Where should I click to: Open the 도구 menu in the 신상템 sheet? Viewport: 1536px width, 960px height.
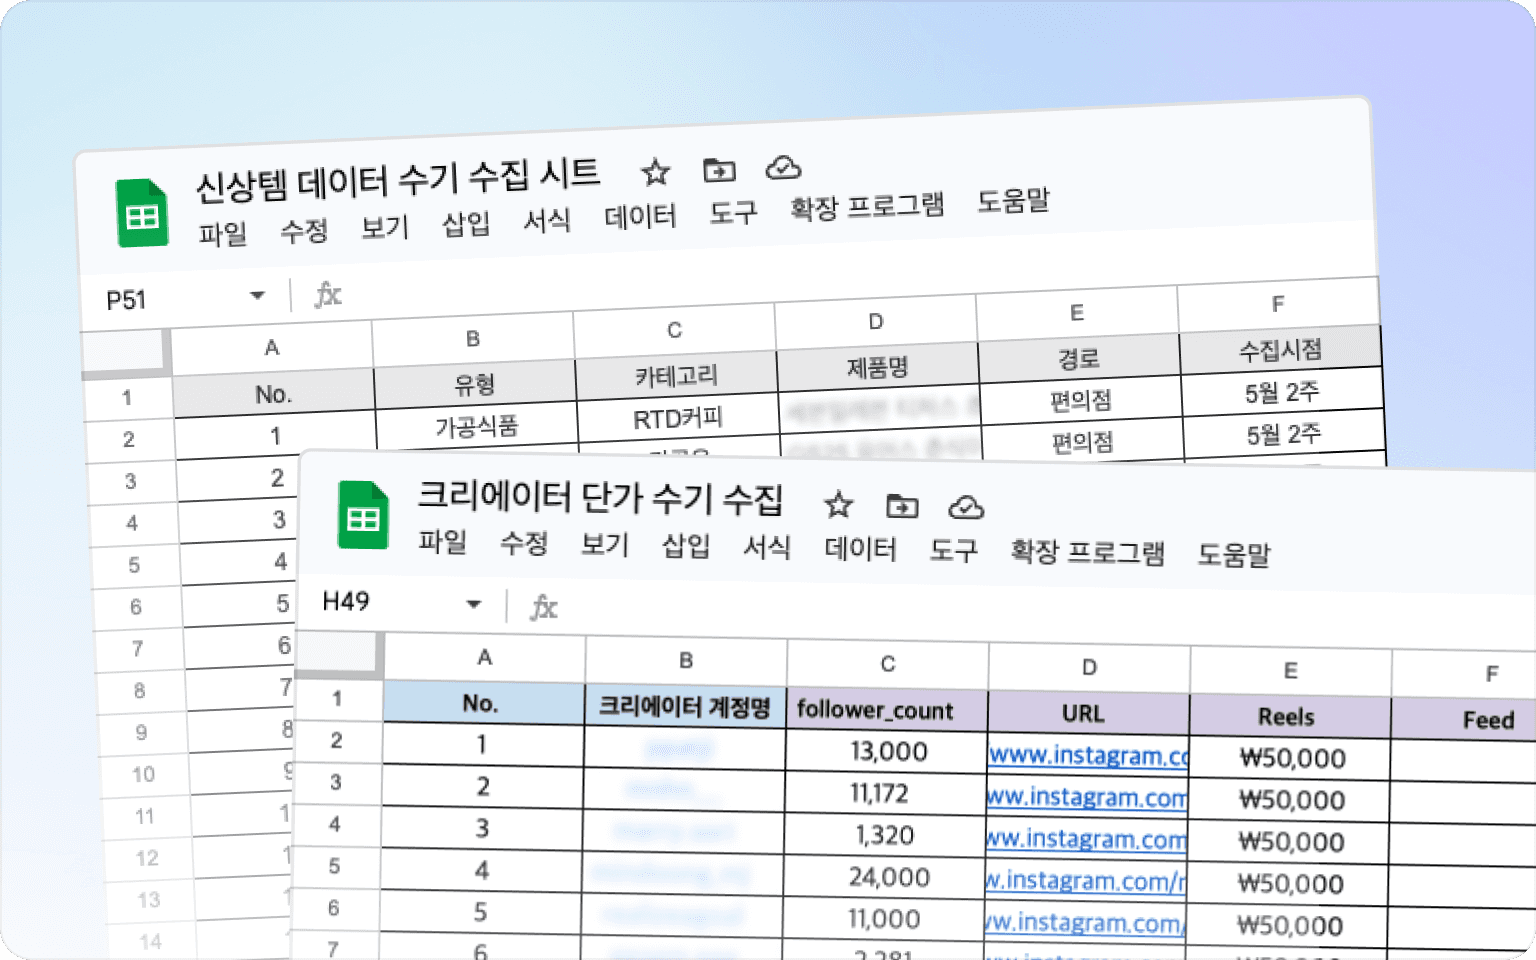click(x=733, y=213)
